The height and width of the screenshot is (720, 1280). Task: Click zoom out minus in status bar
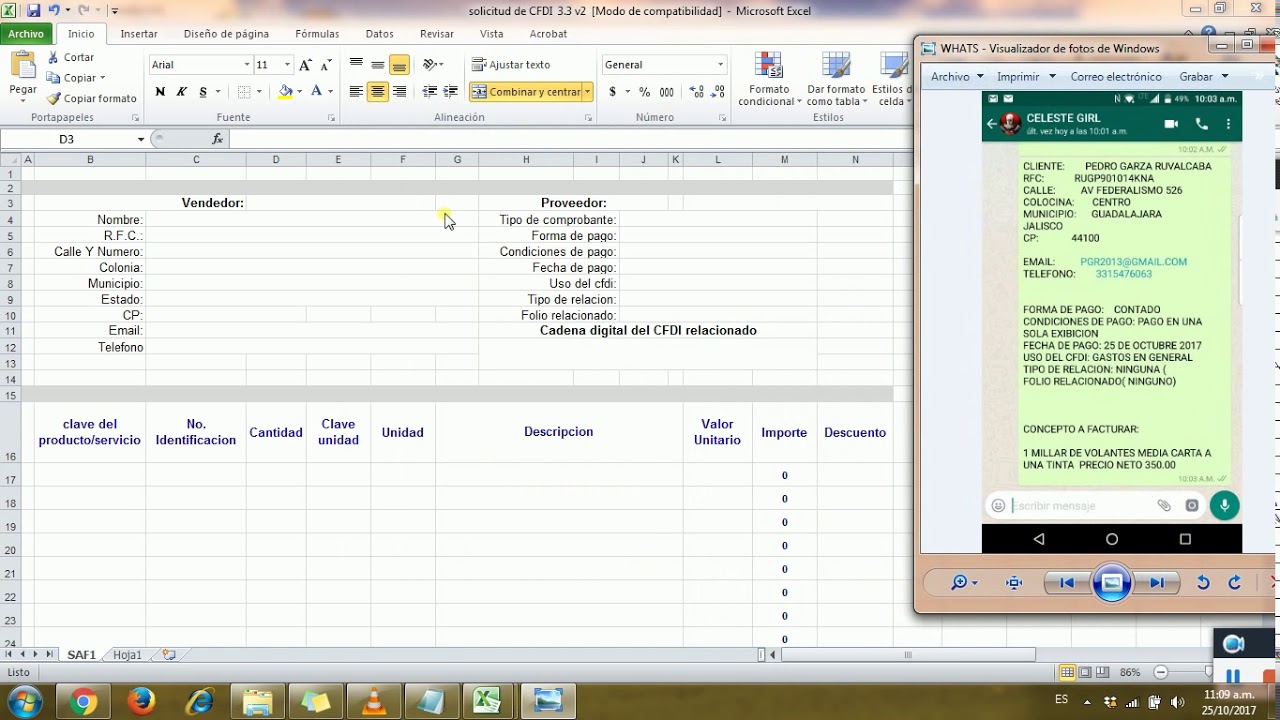coord(1161,673)
